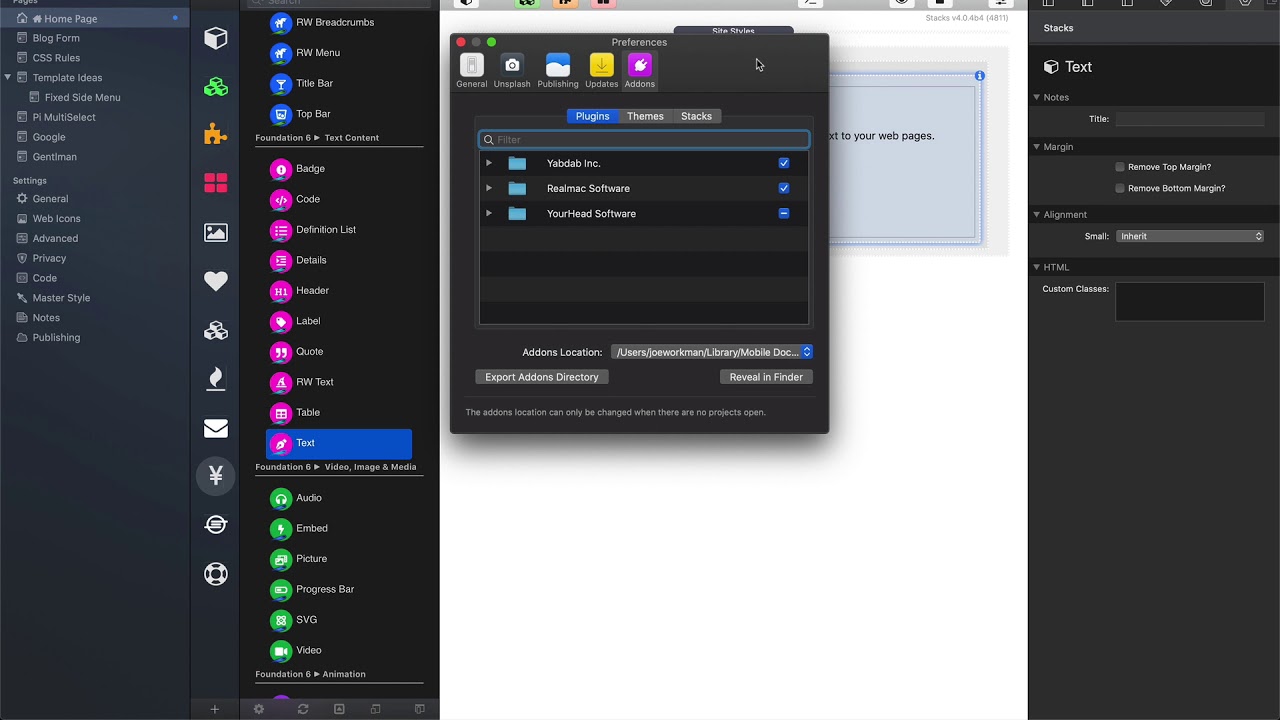Image resolution: width=1280 pixels, height=720 pixels.
Task: Open the Small alignment dropdown
Action: click(1190, 236)
